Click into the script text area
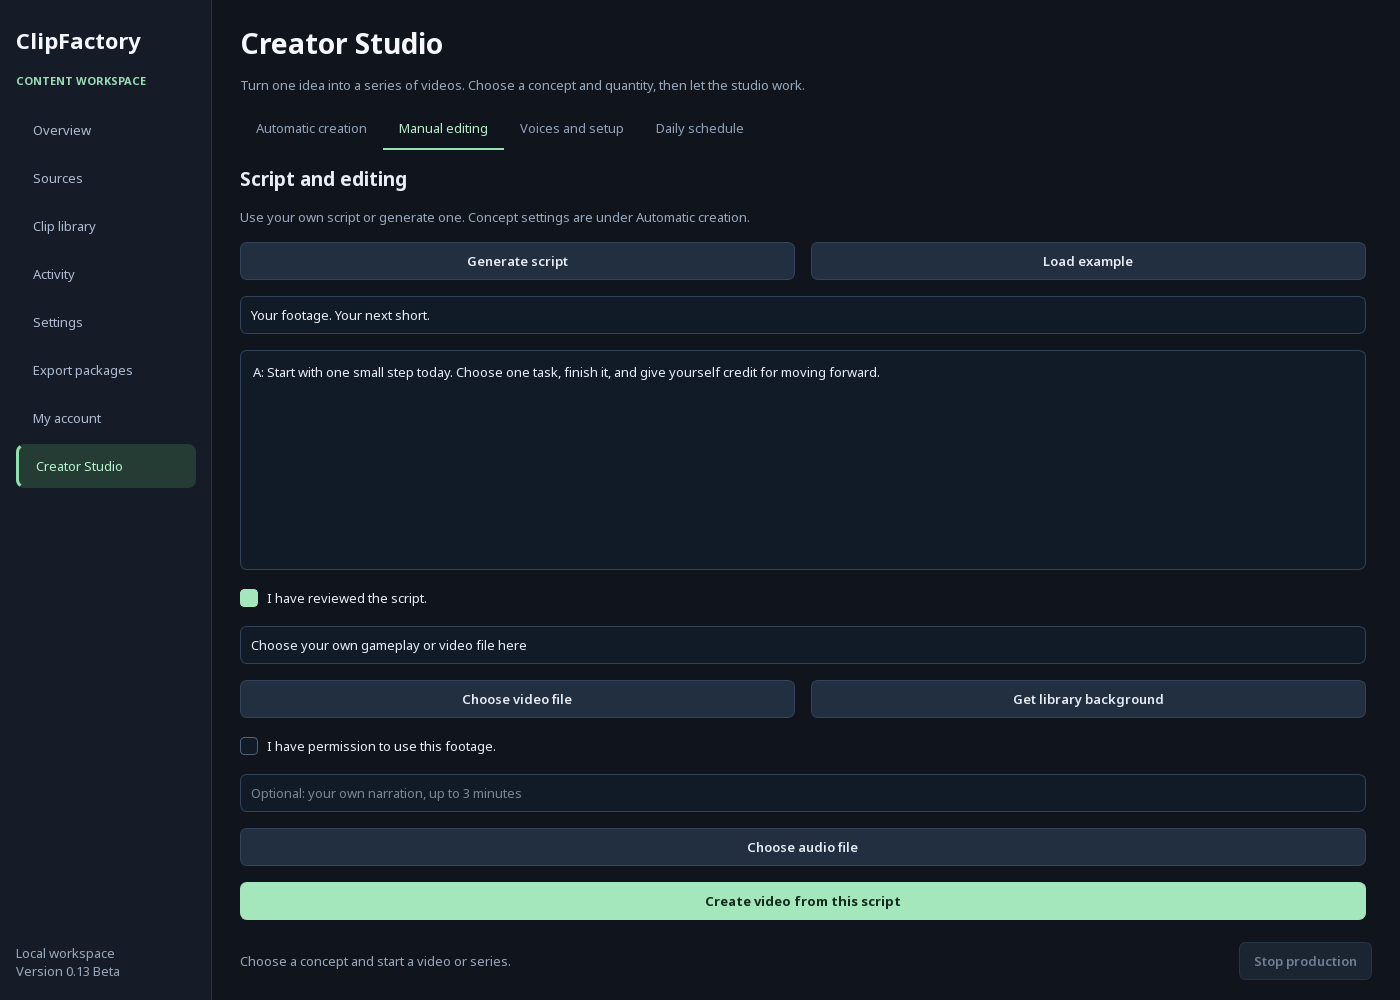 tap(803, 460)
